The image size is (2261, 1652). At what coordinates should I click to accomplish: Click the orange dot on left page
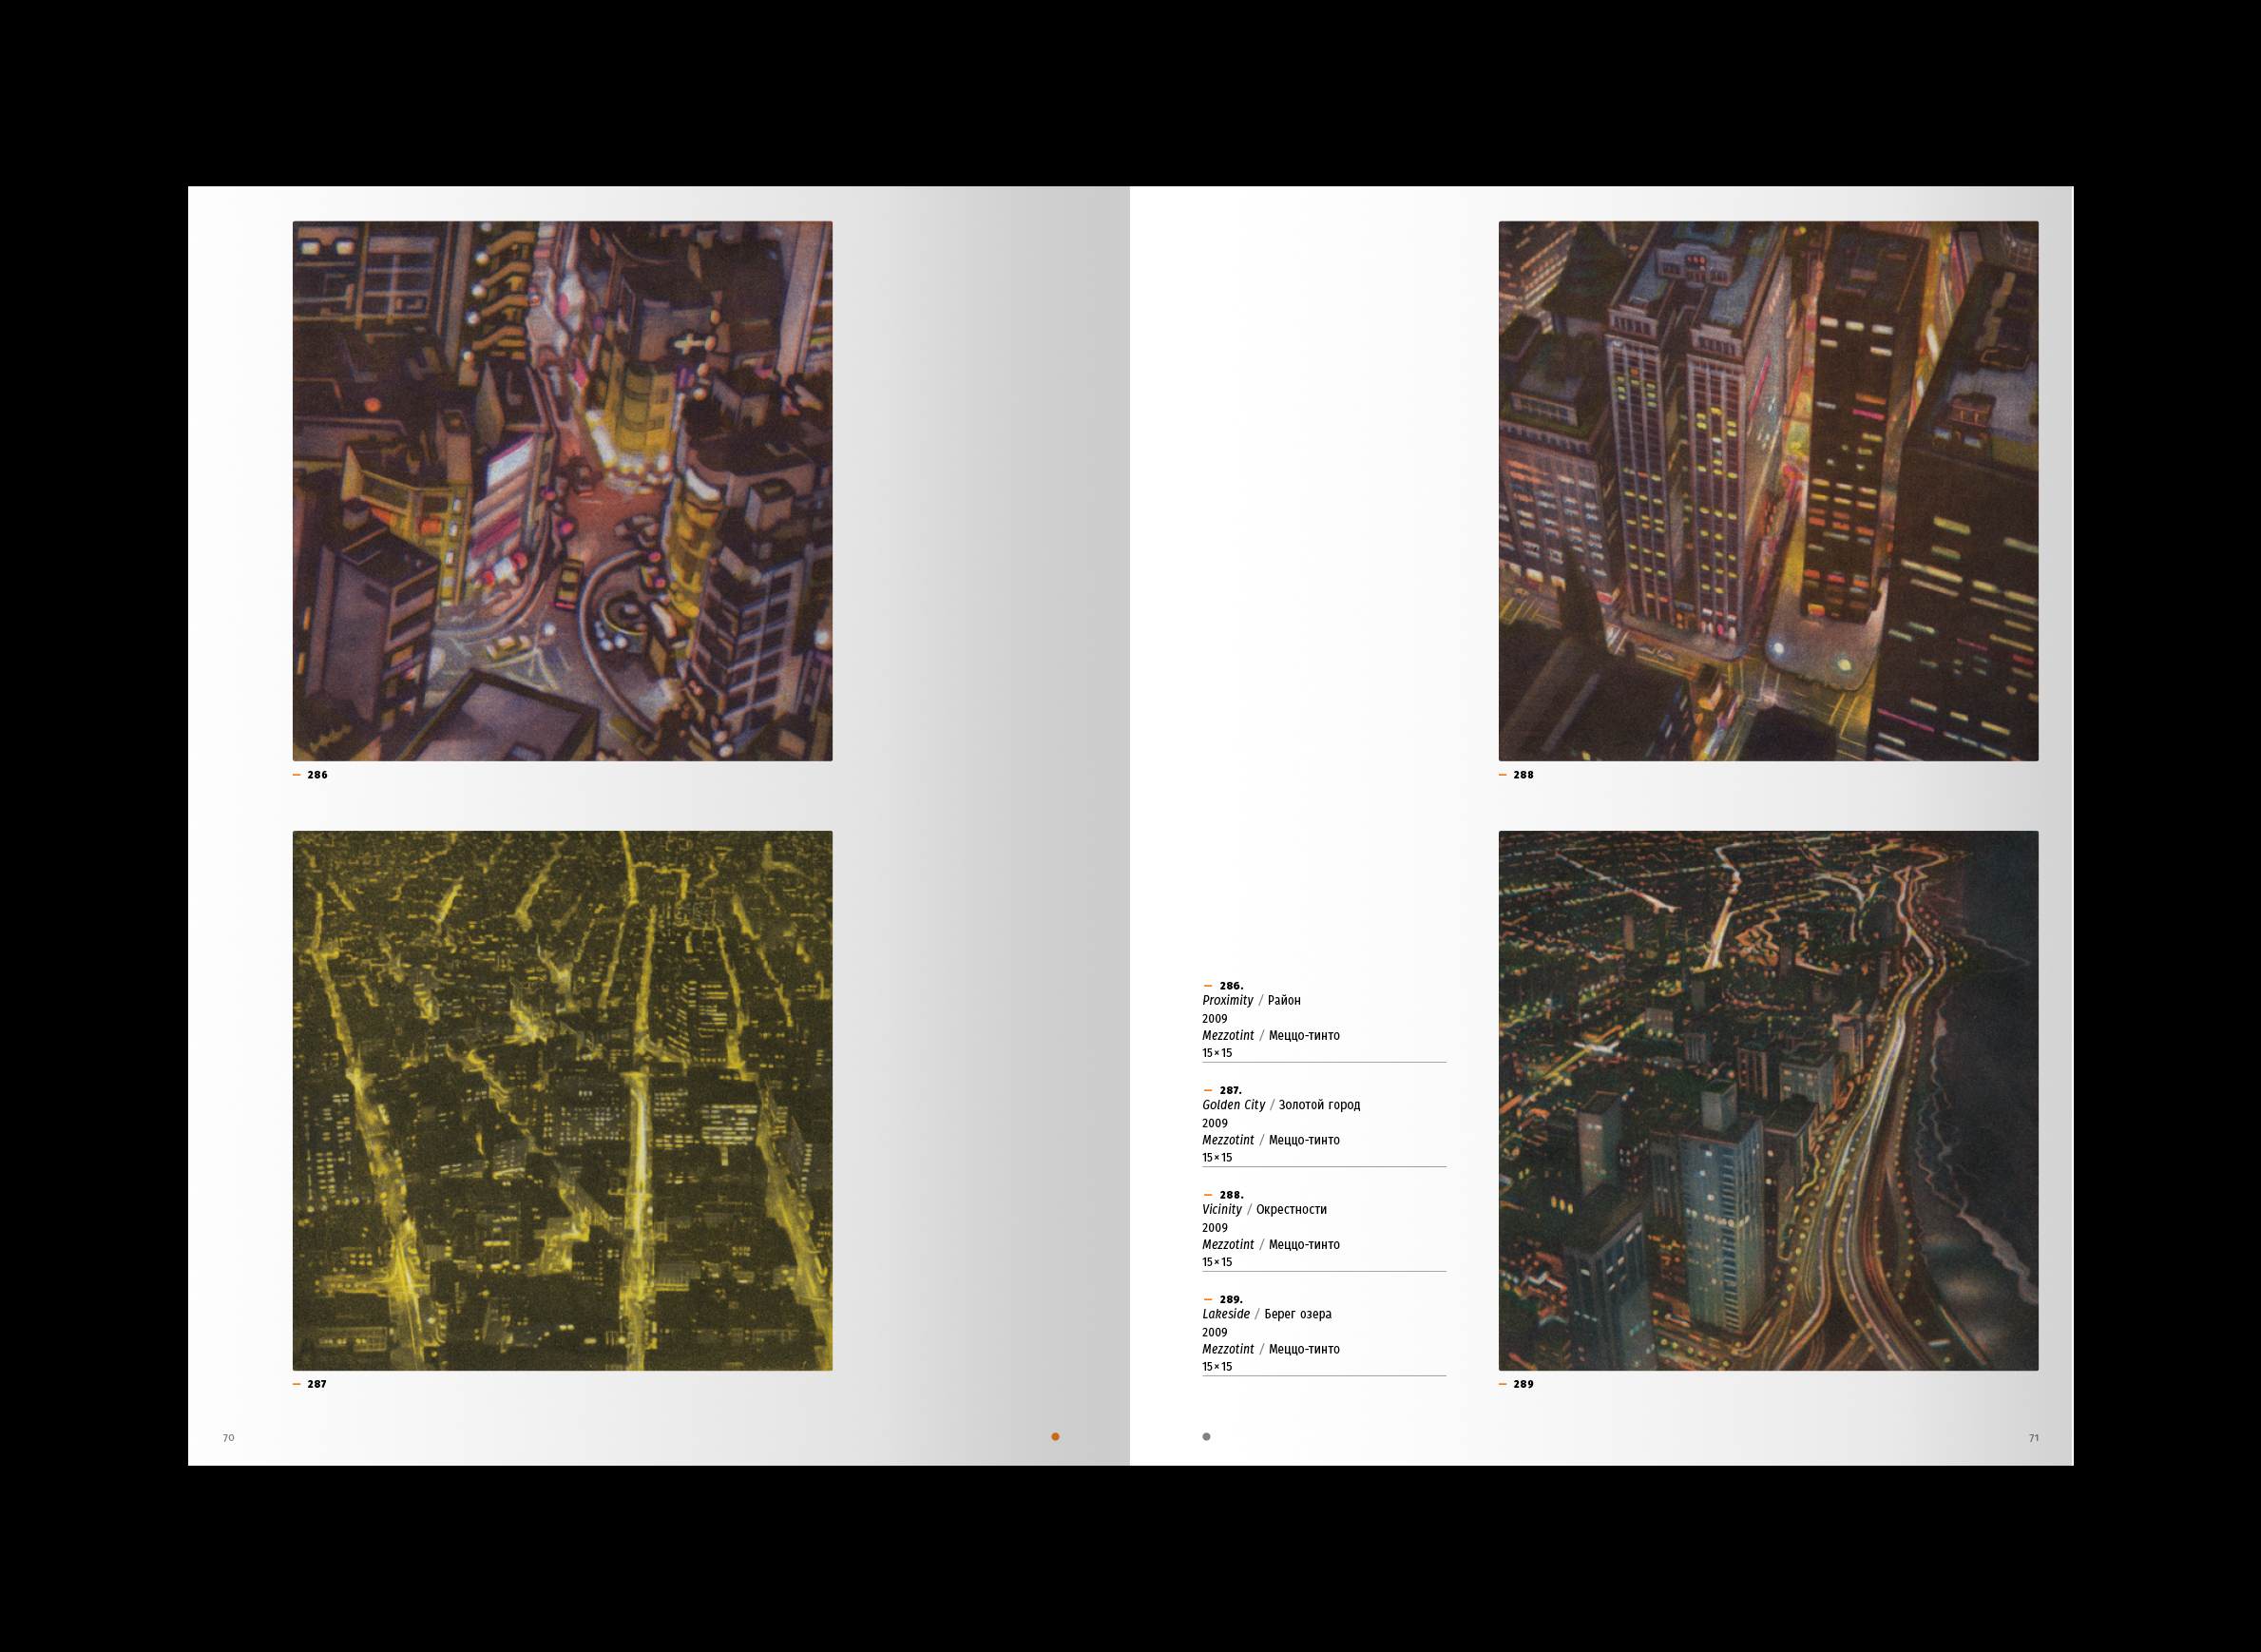[1055, 1437]
